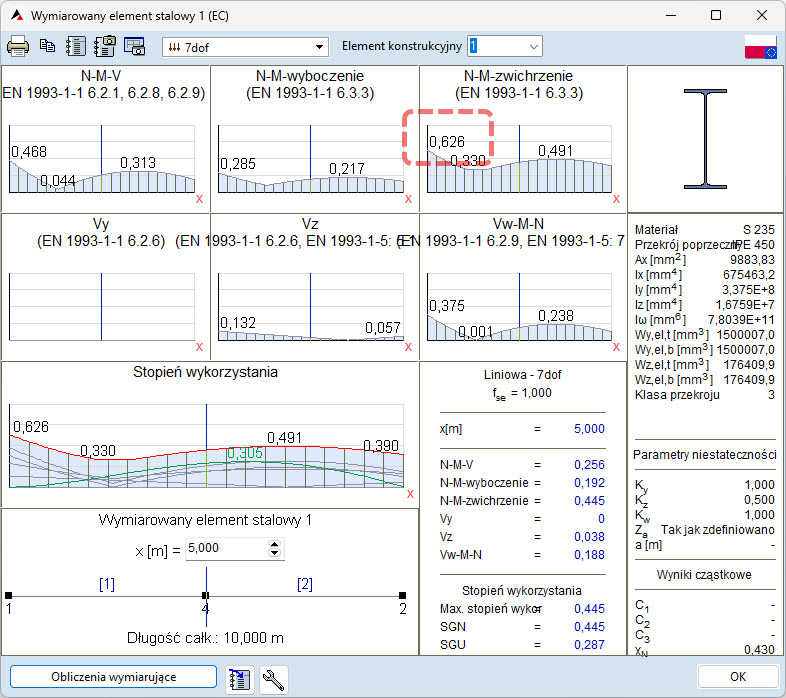Image resolution: width=786 pixels, height=698 pixels.
Task: Select the N-M-V diagram panel
Action: click(x=105, y=139)
